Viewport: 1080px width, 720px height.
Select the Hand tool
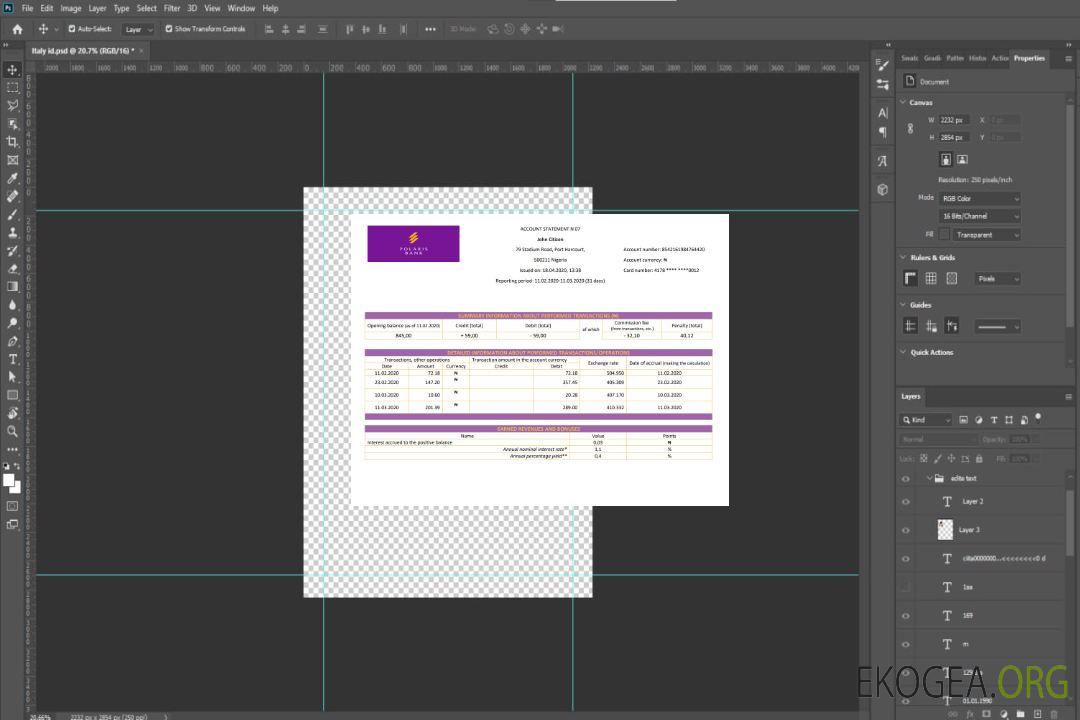[x=12, y=413]
